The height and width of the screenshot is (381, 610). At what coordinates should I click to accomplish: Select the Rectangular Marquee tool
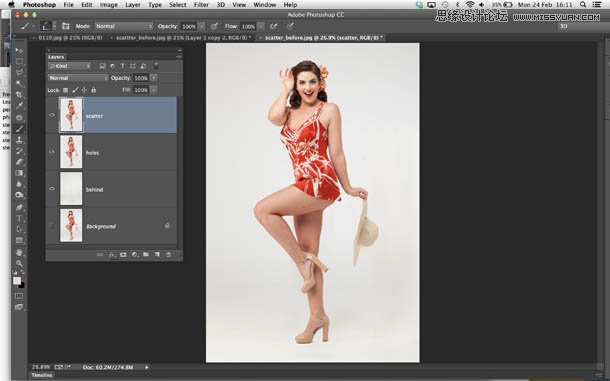[x=19, y=61]
